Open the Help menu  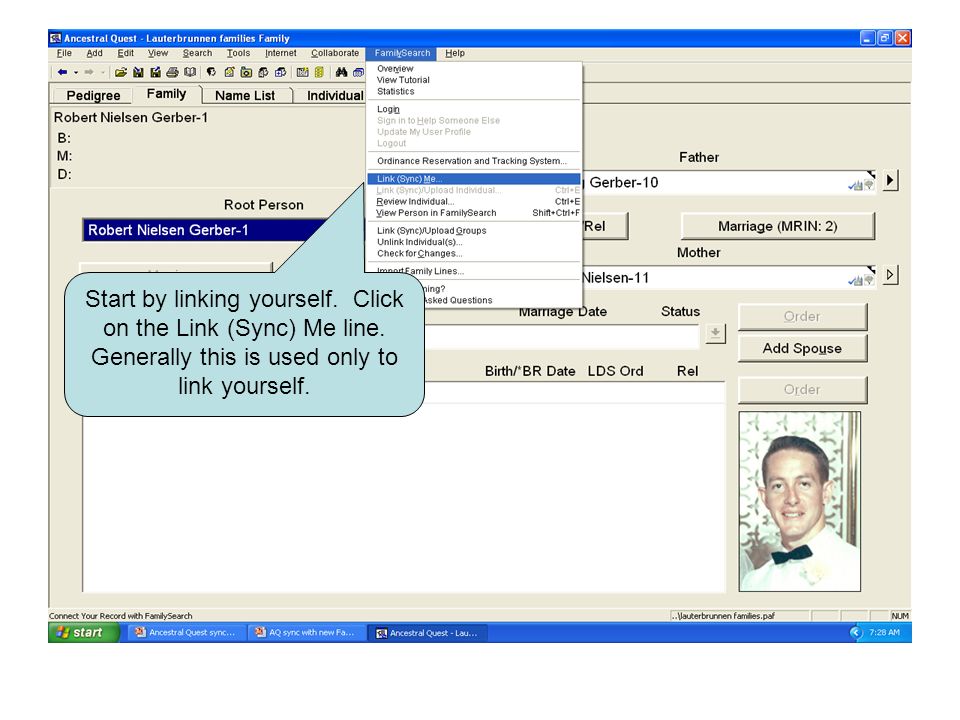pyautogui.click(x=455, y=53)
